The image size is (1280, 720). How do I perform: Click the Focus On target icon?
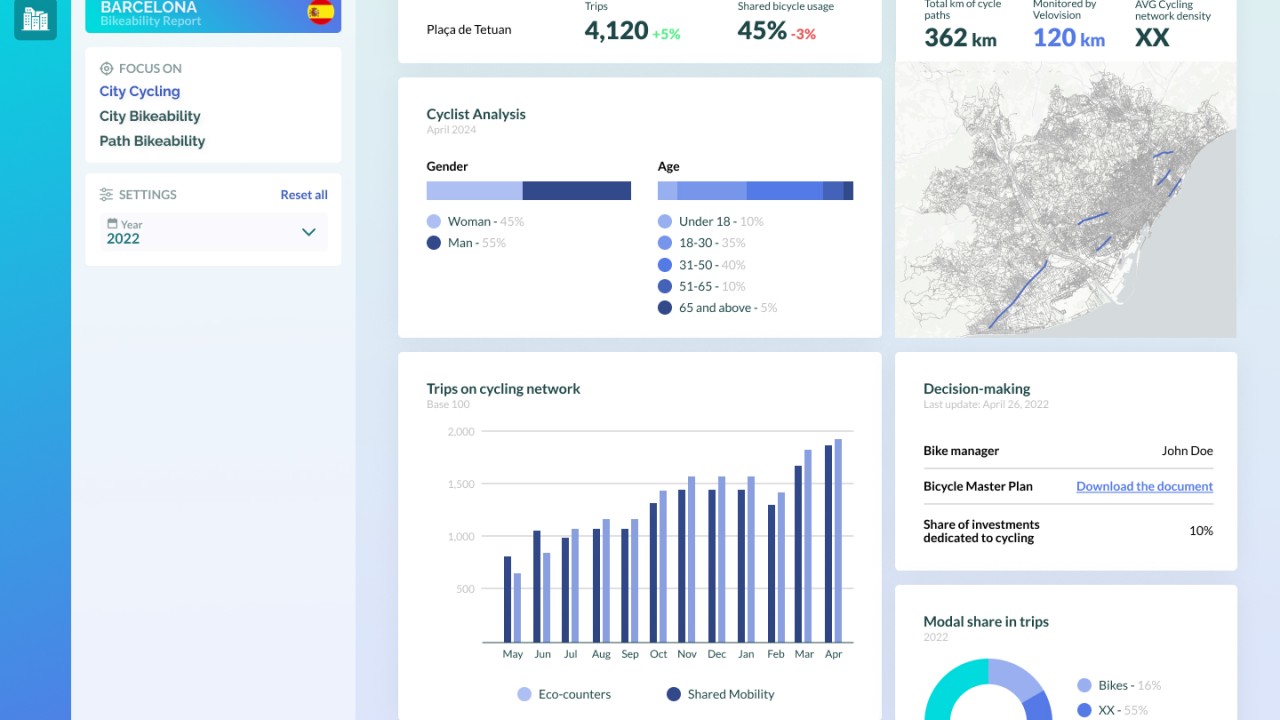(x=107, y=69)
